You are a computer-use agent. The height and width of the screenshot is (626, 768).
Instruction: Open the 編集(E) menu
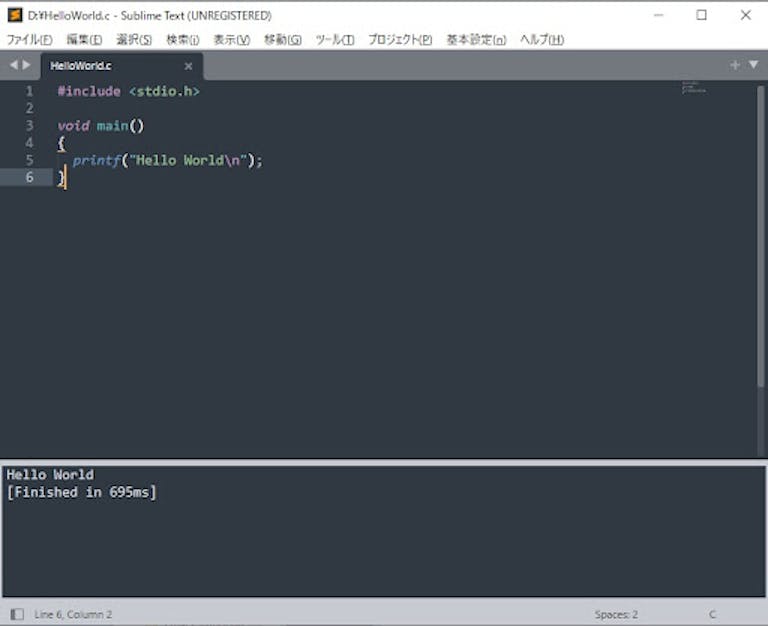tap(84, 39)
